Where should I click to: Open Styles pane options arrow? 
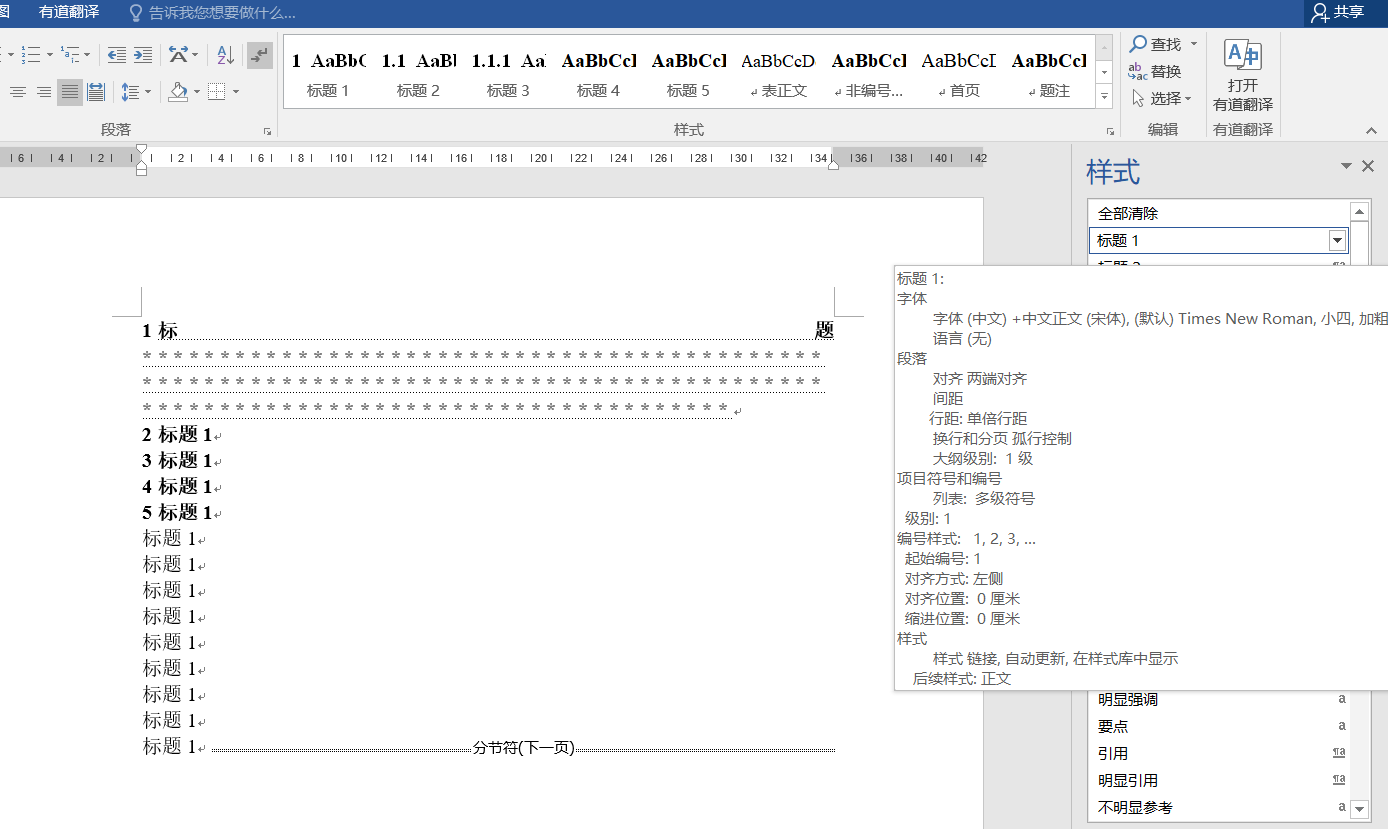tap(1346, 166)
